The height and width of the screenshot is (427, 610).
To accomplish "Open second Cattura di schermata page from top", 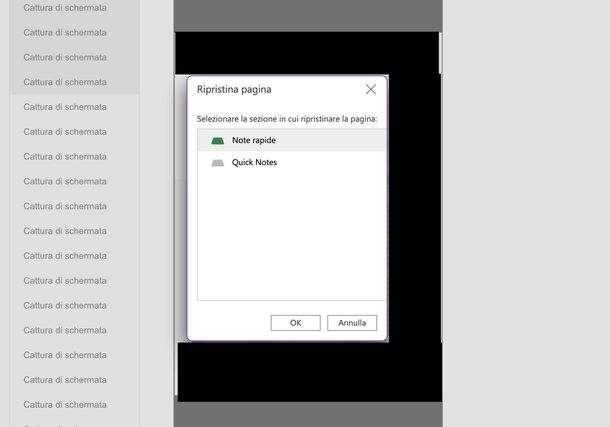I will coord(65,32).
